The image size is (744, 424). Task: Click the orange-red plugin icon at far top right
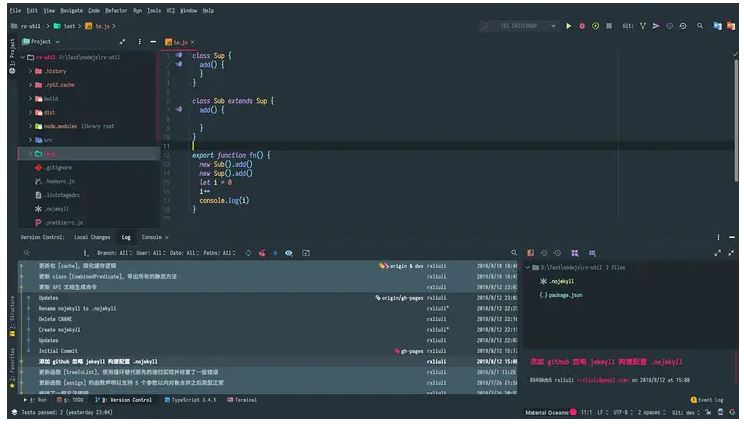pos(731,26)
